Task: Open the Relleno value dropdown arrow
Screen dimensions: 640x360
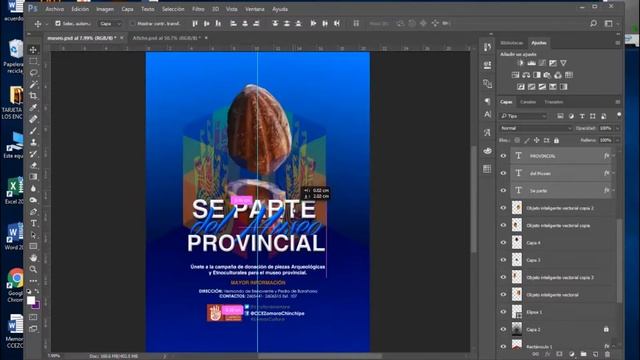Action: (x=618, y=140)
